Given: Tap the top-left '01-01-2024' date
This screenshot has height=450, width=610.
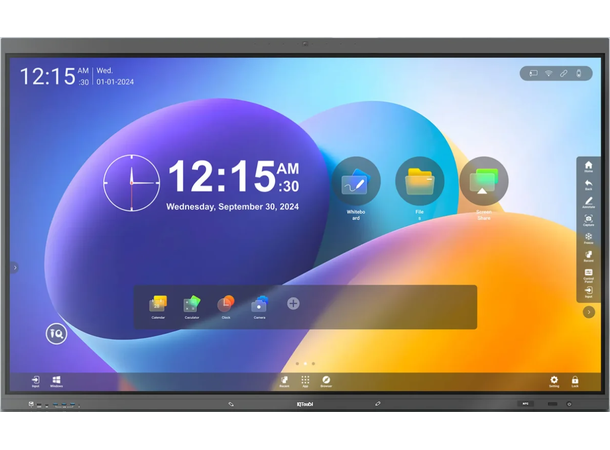Looking at the screenshot, I should [115, 82].
